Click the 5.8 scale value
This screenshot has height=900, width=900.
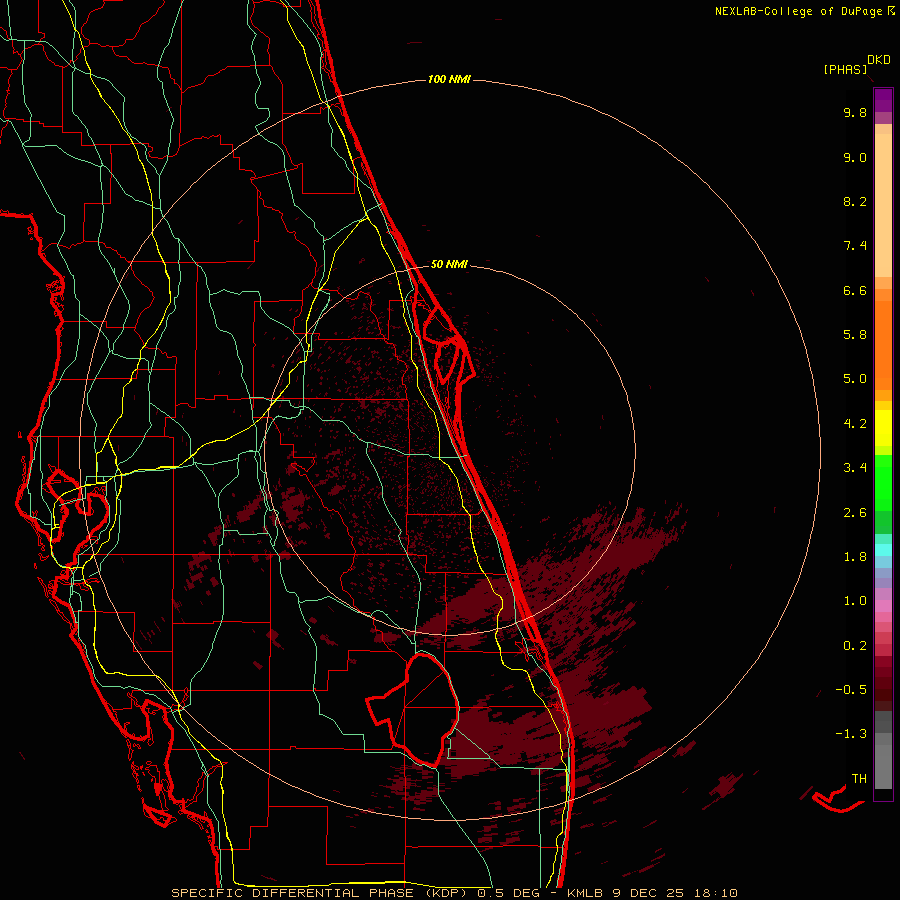coord(855,335)
